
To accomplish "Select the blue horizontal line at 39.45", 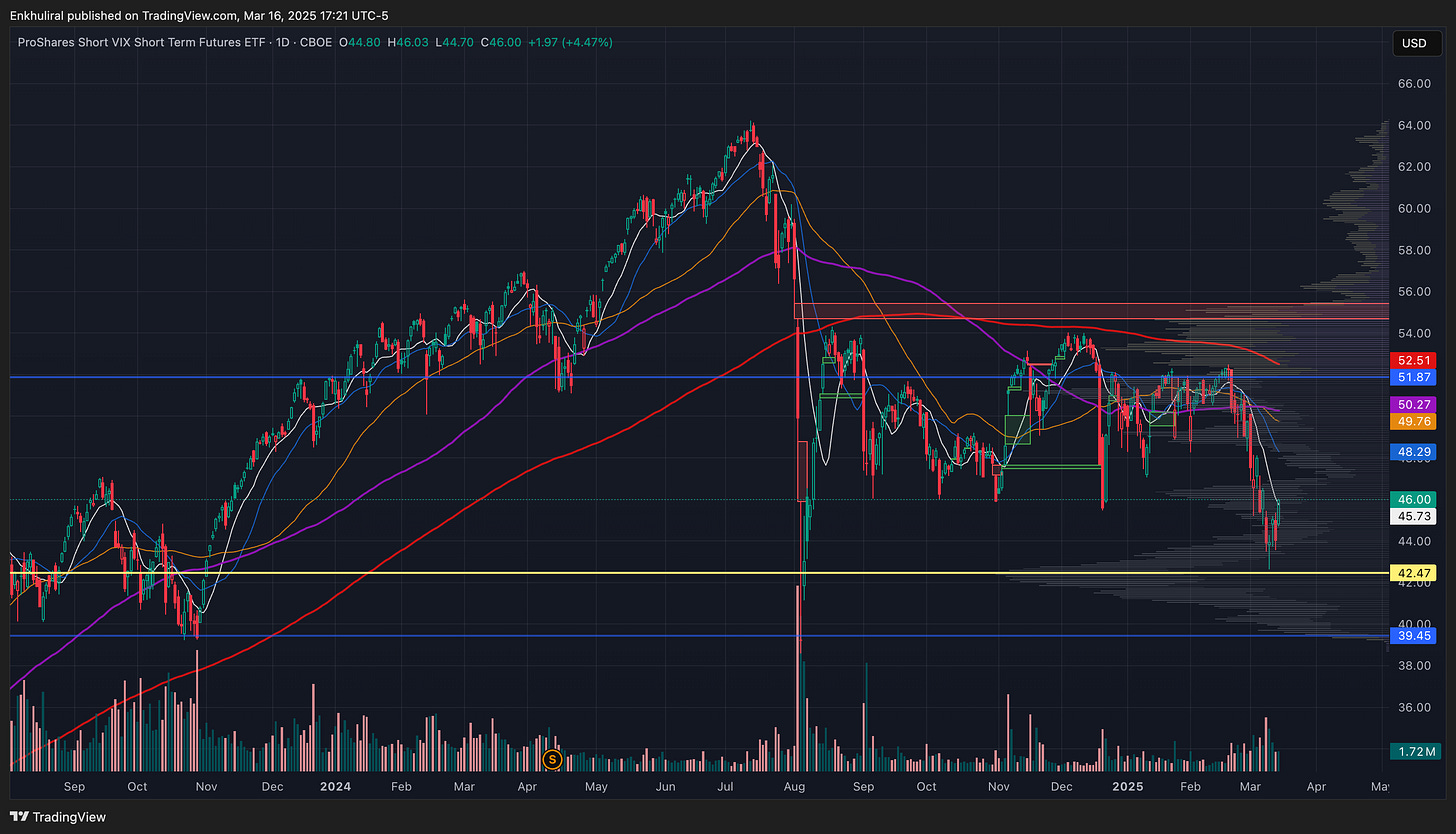I will pos(700,636).
